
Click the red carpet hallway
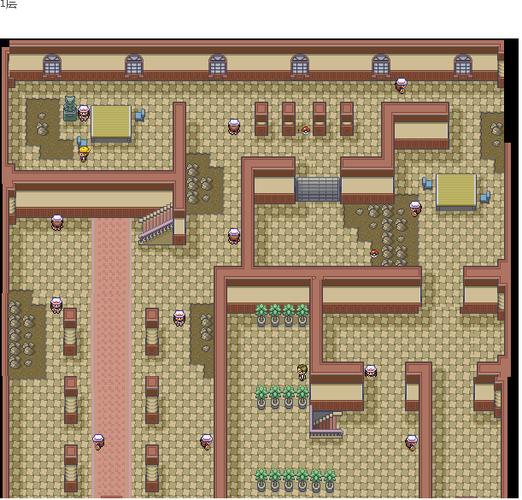point(112,357)
